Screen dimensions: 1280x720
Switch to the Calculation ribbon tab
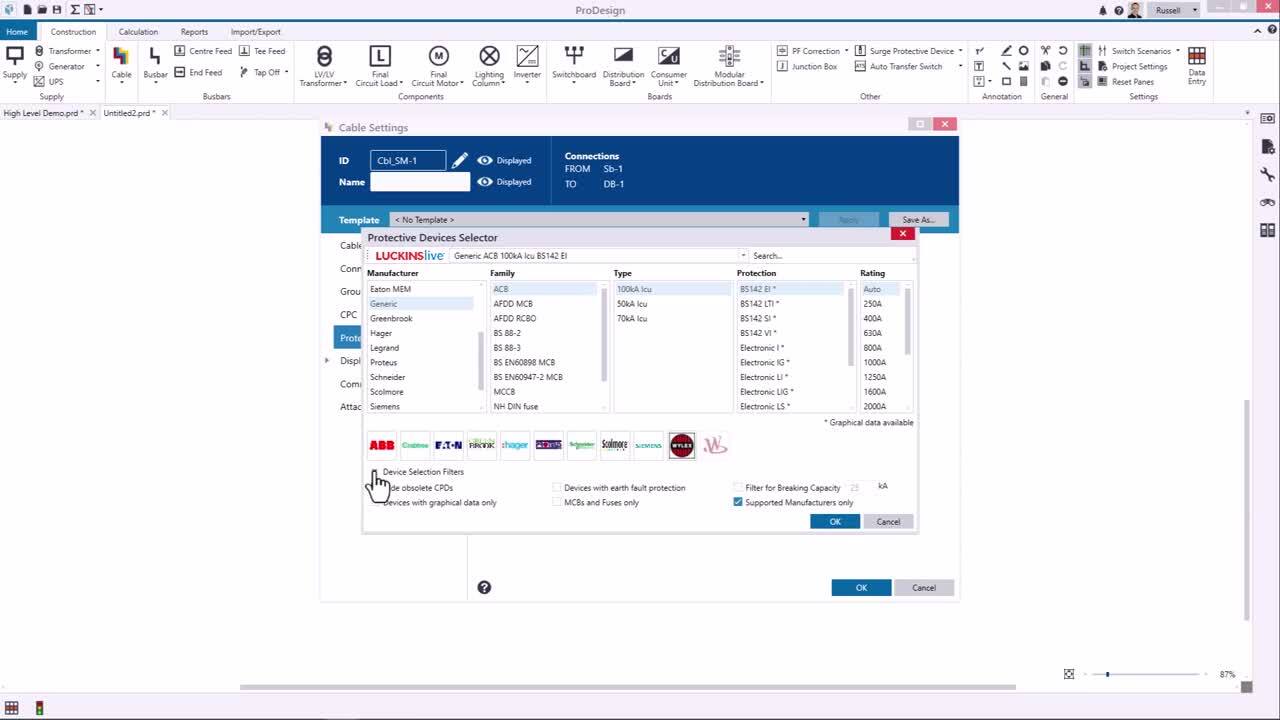coord(138,31)
